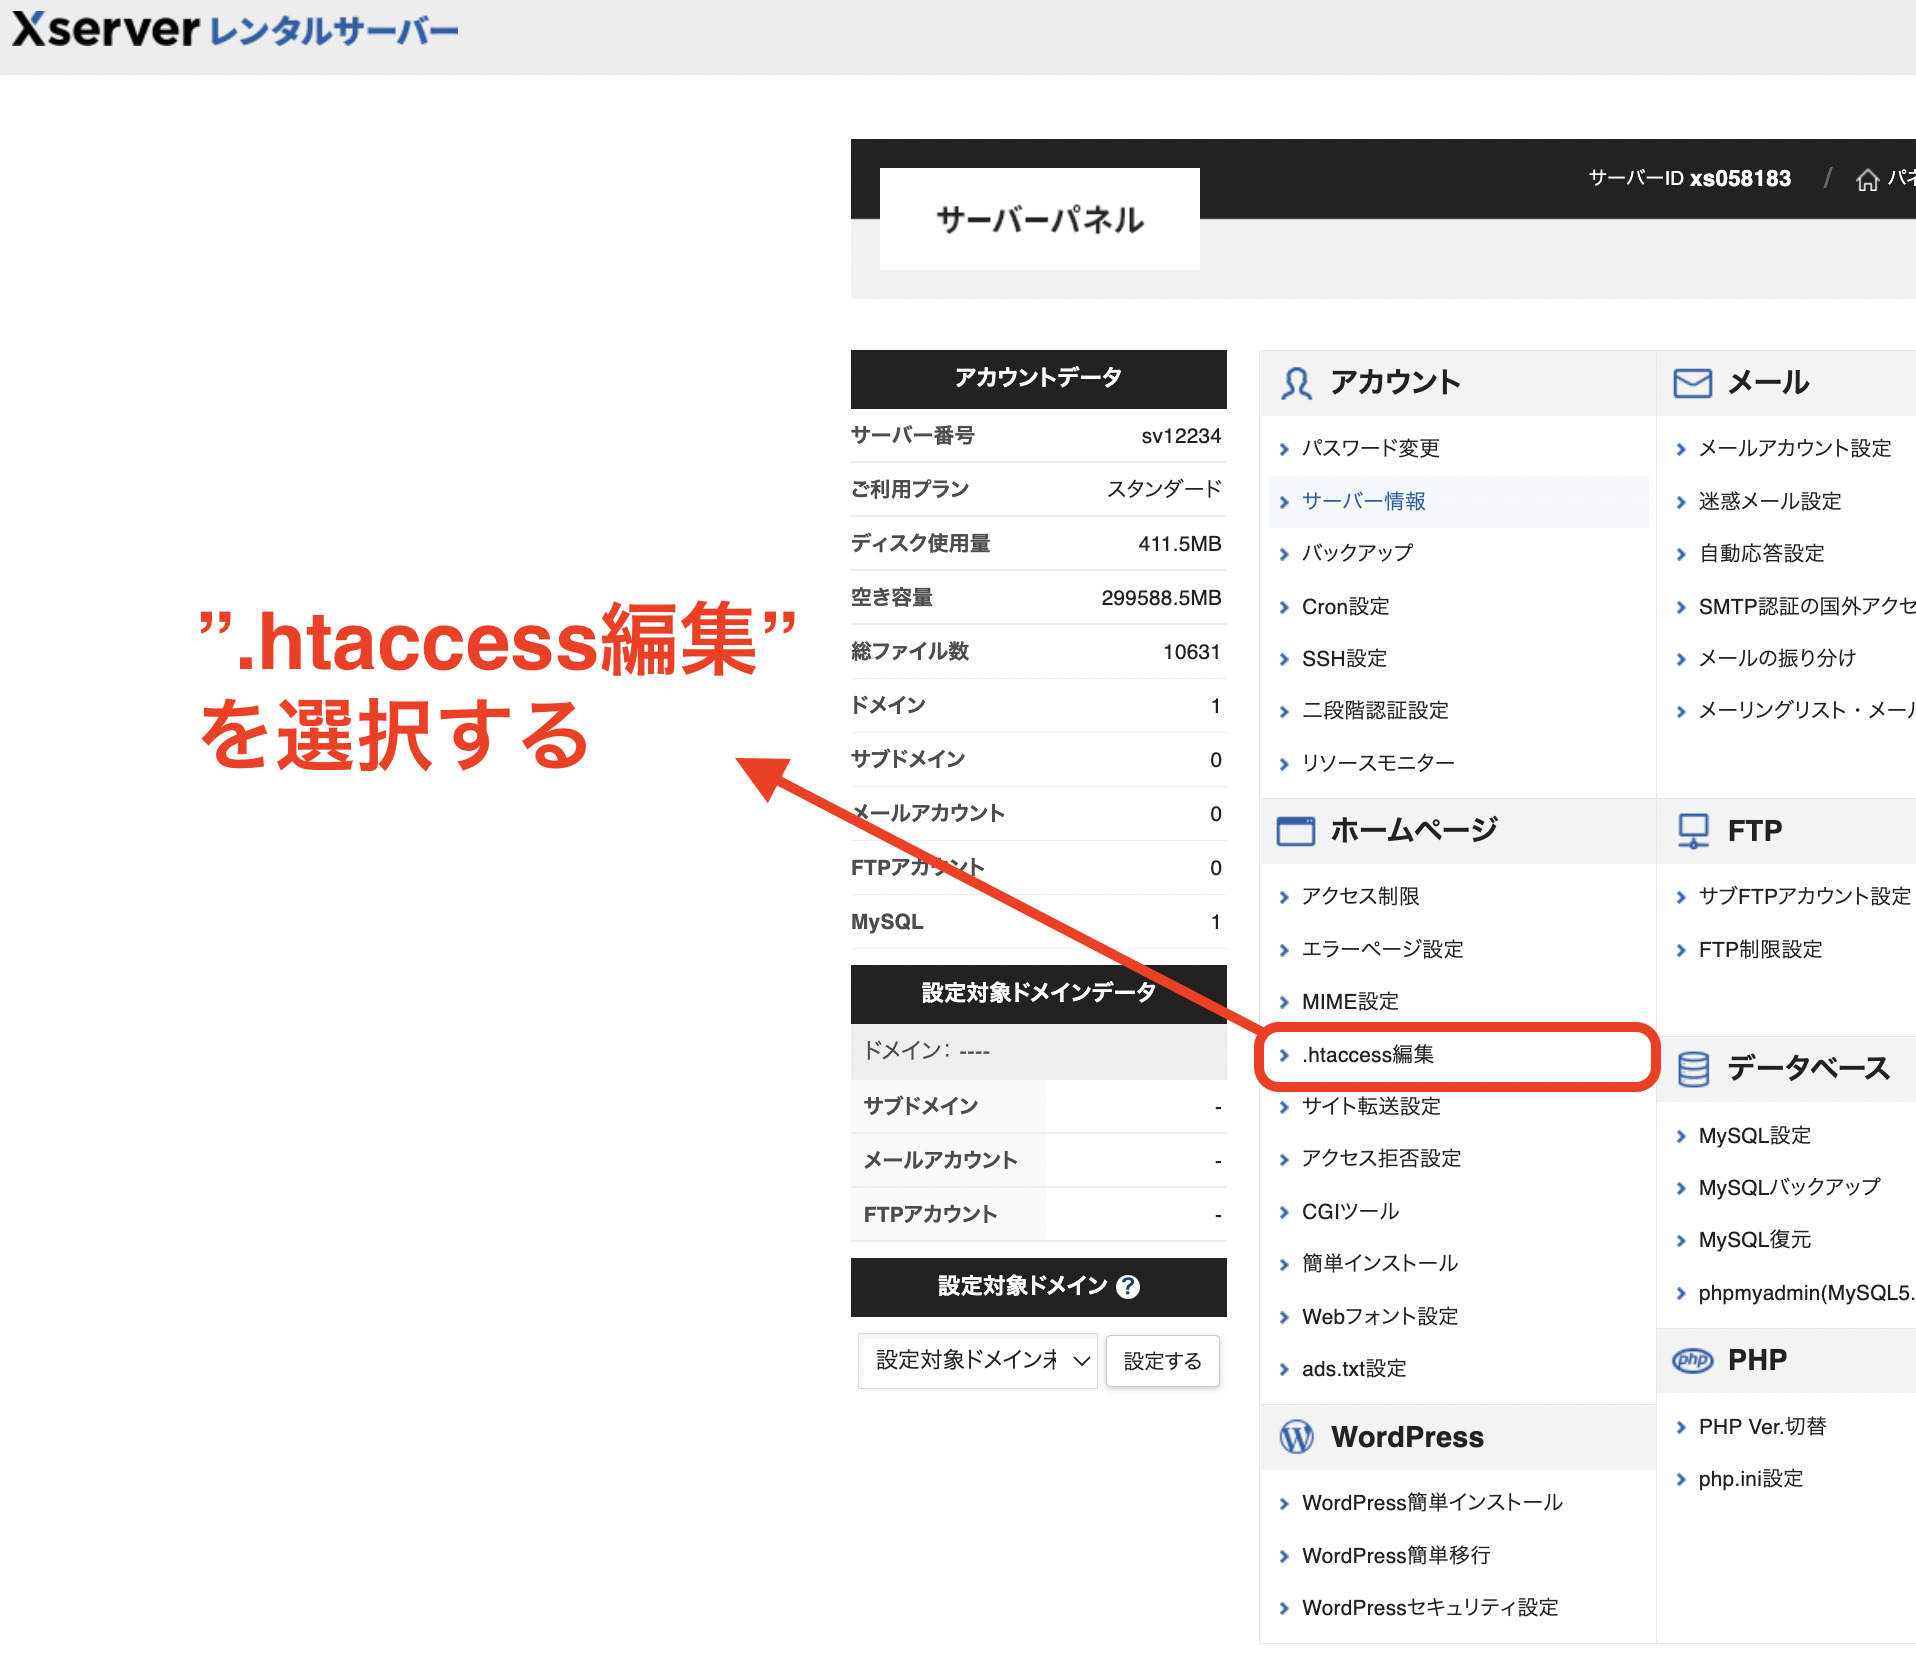Open アクセス拒否設定 link
1916x1664 pixels.
tap(1381, 1158)
